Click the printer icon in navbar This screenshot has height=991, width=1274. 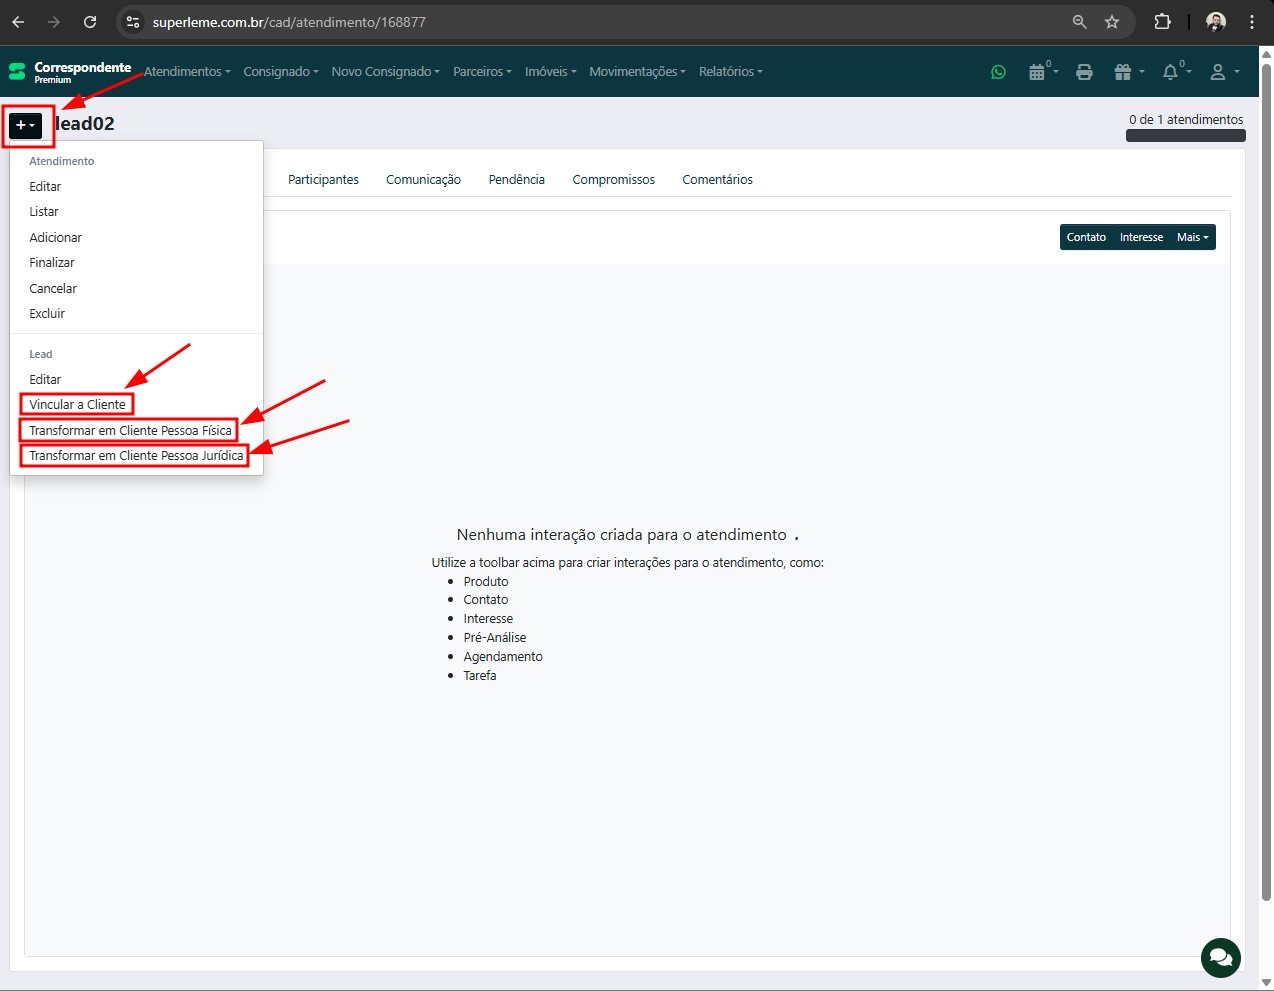1084,72
